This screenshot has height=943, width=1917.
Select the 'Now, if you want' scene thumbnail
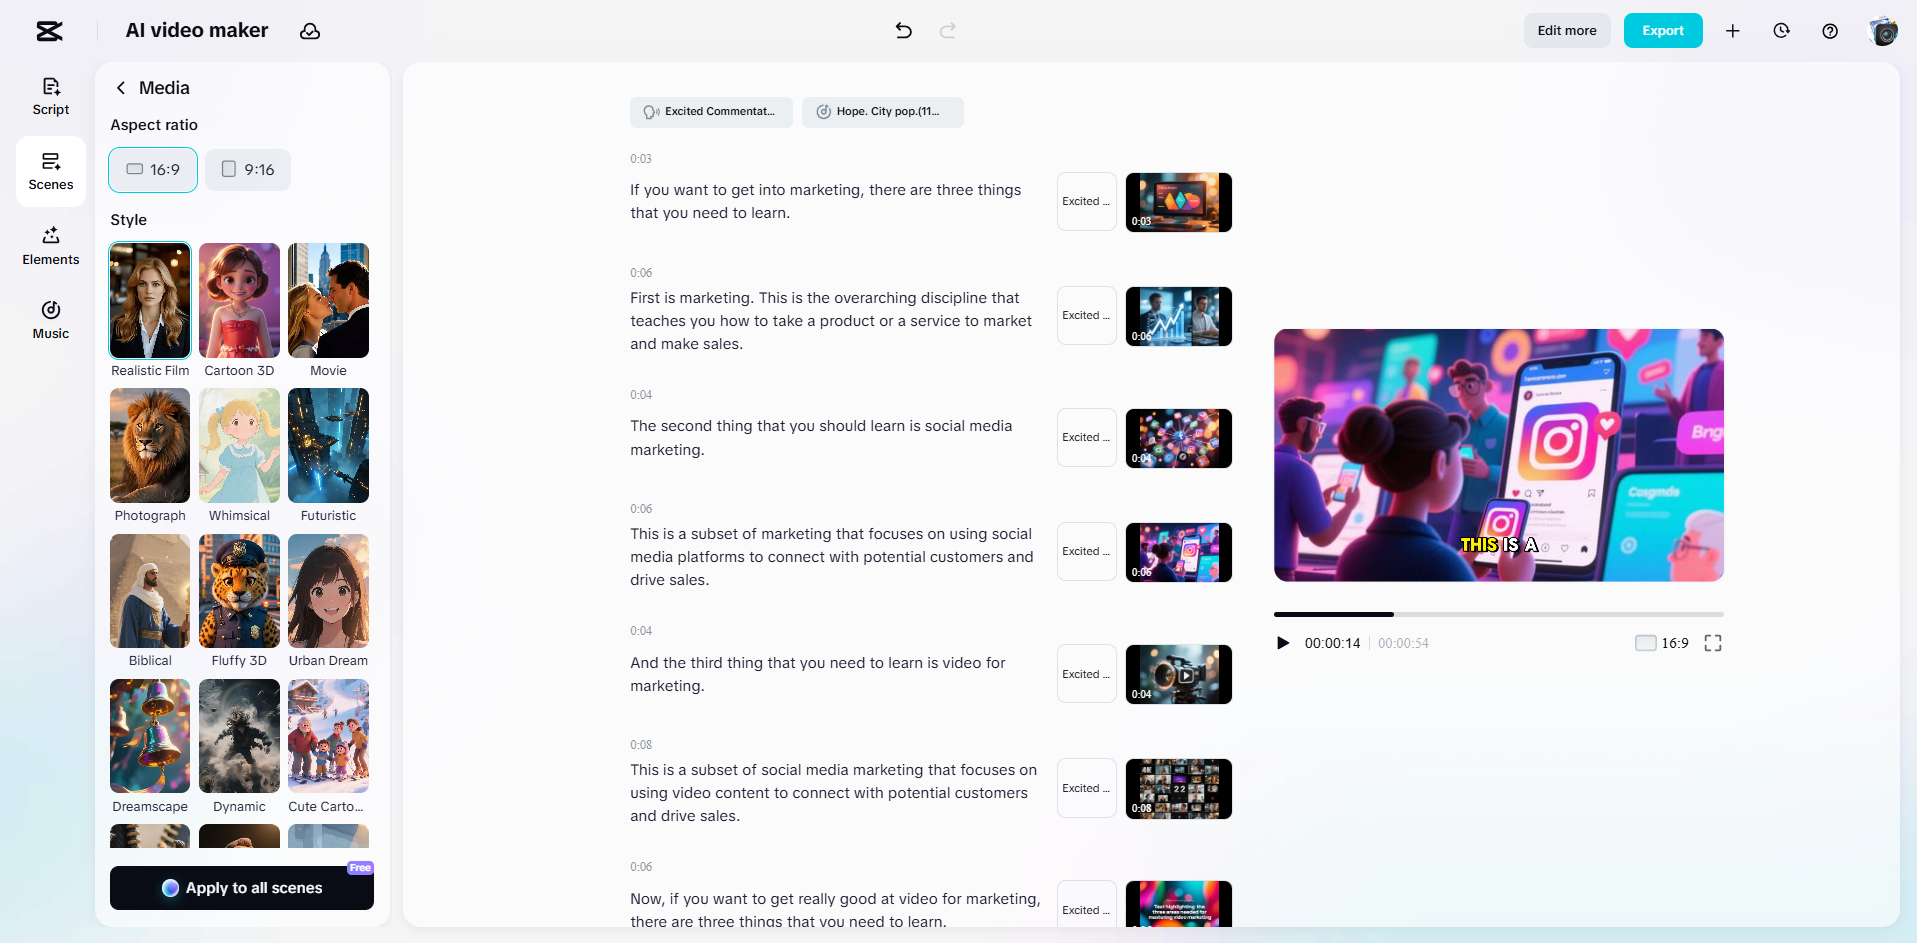coord(1179,904)
